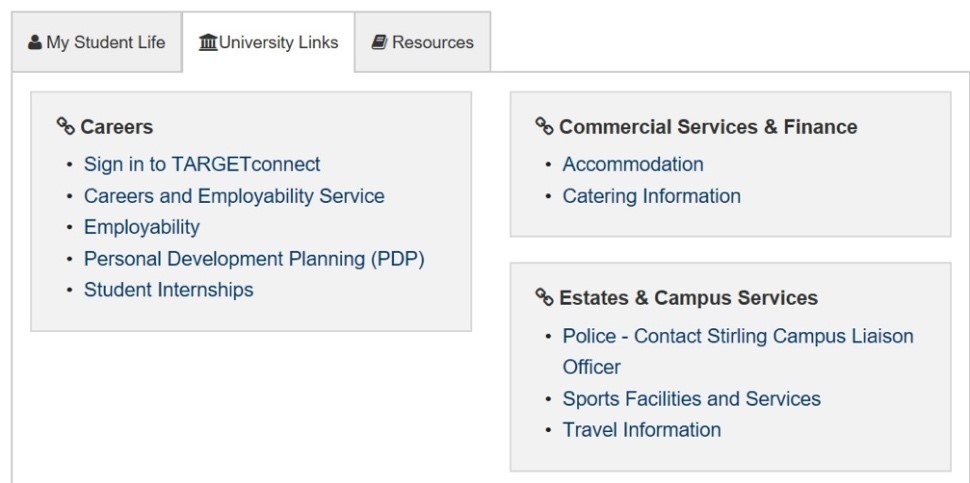Click the link icon beside Estates & Campus Services
This screenshot has width=970, height=483.
click(x=545, y=297)
